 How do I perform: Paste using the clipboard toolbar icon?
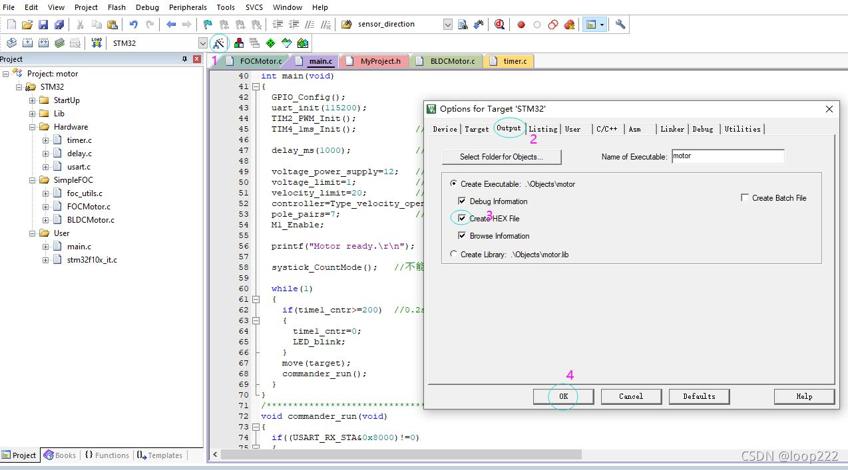click(112, 24)
